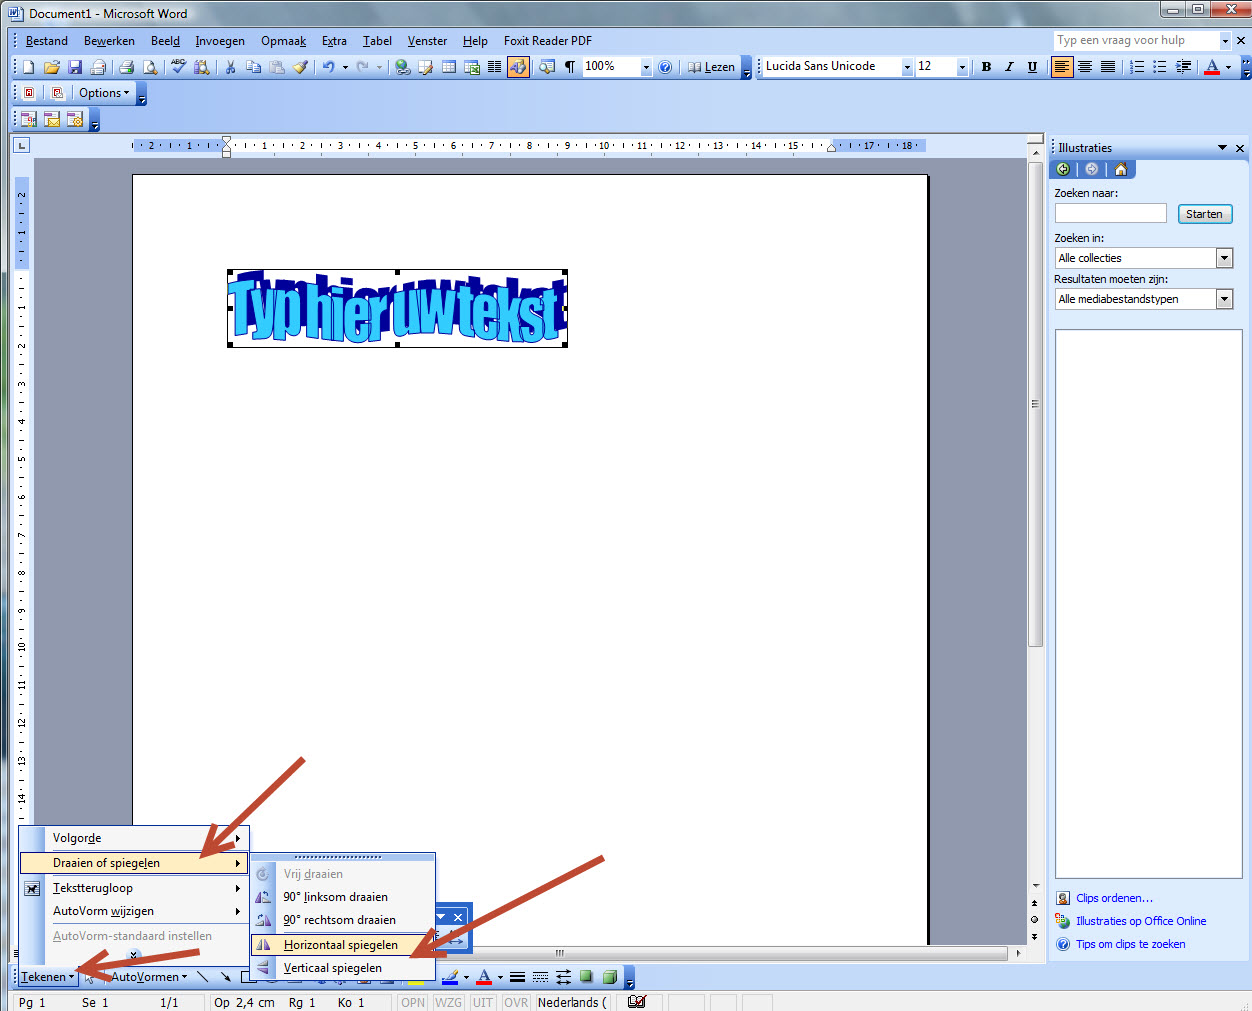Select the 3D style icon in drawing toolbar

pyautogui.click(x=609, y=977)
